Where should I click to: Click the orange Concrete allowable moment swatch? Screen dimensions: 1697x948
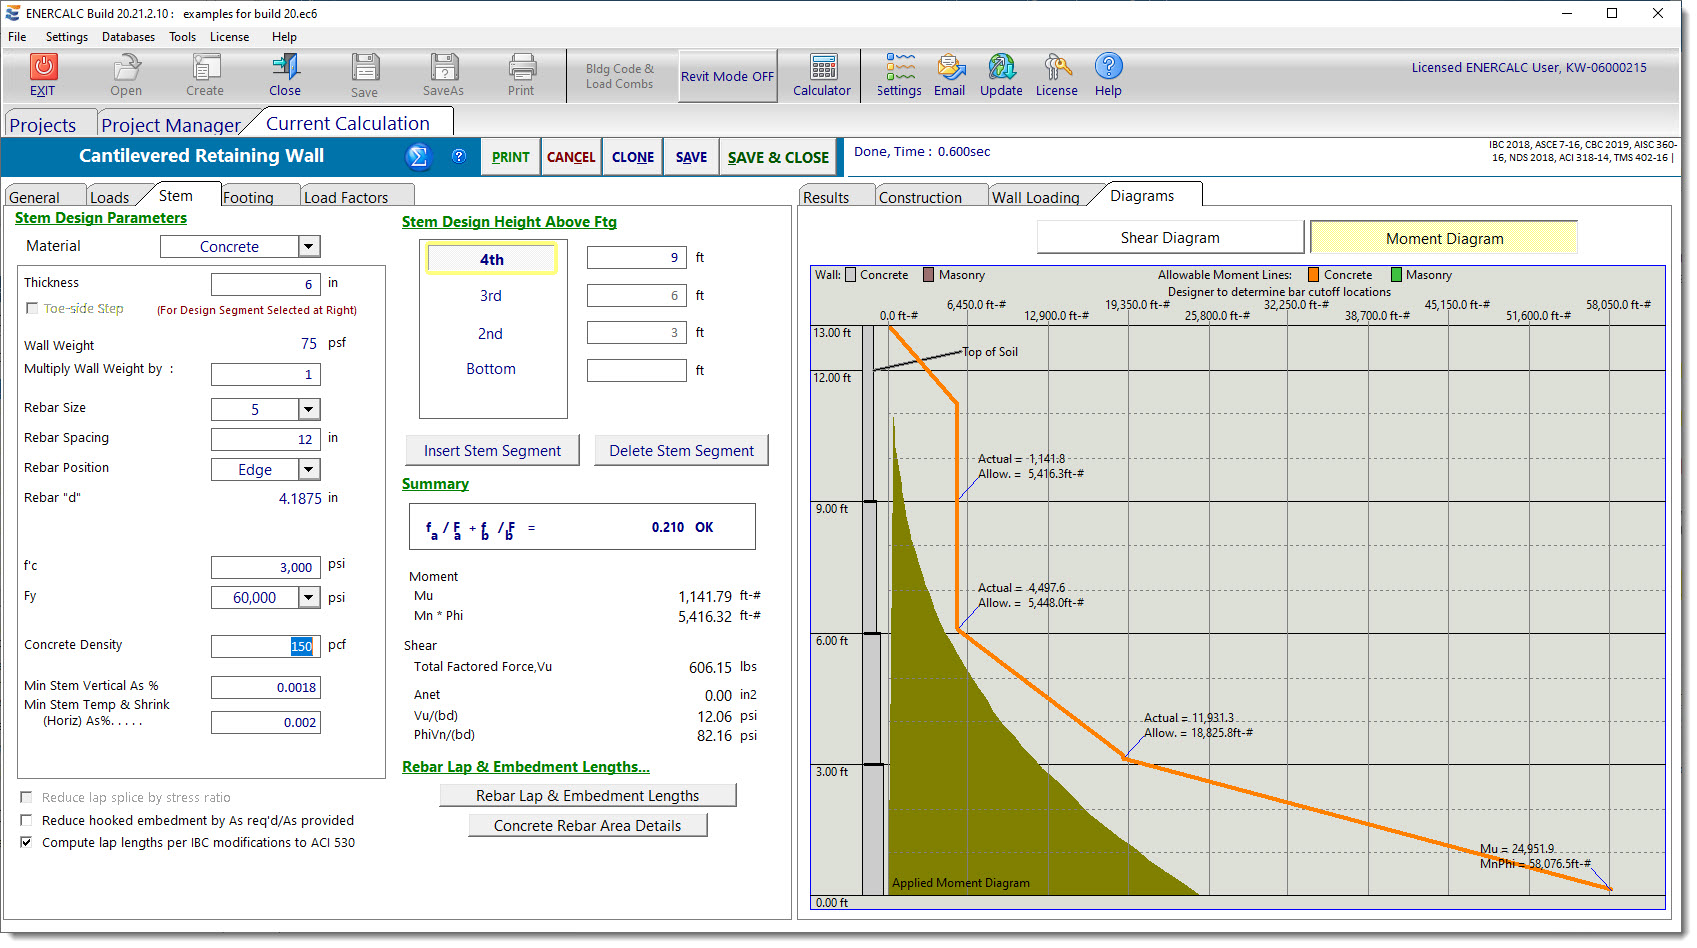(x=1314, y=275)
